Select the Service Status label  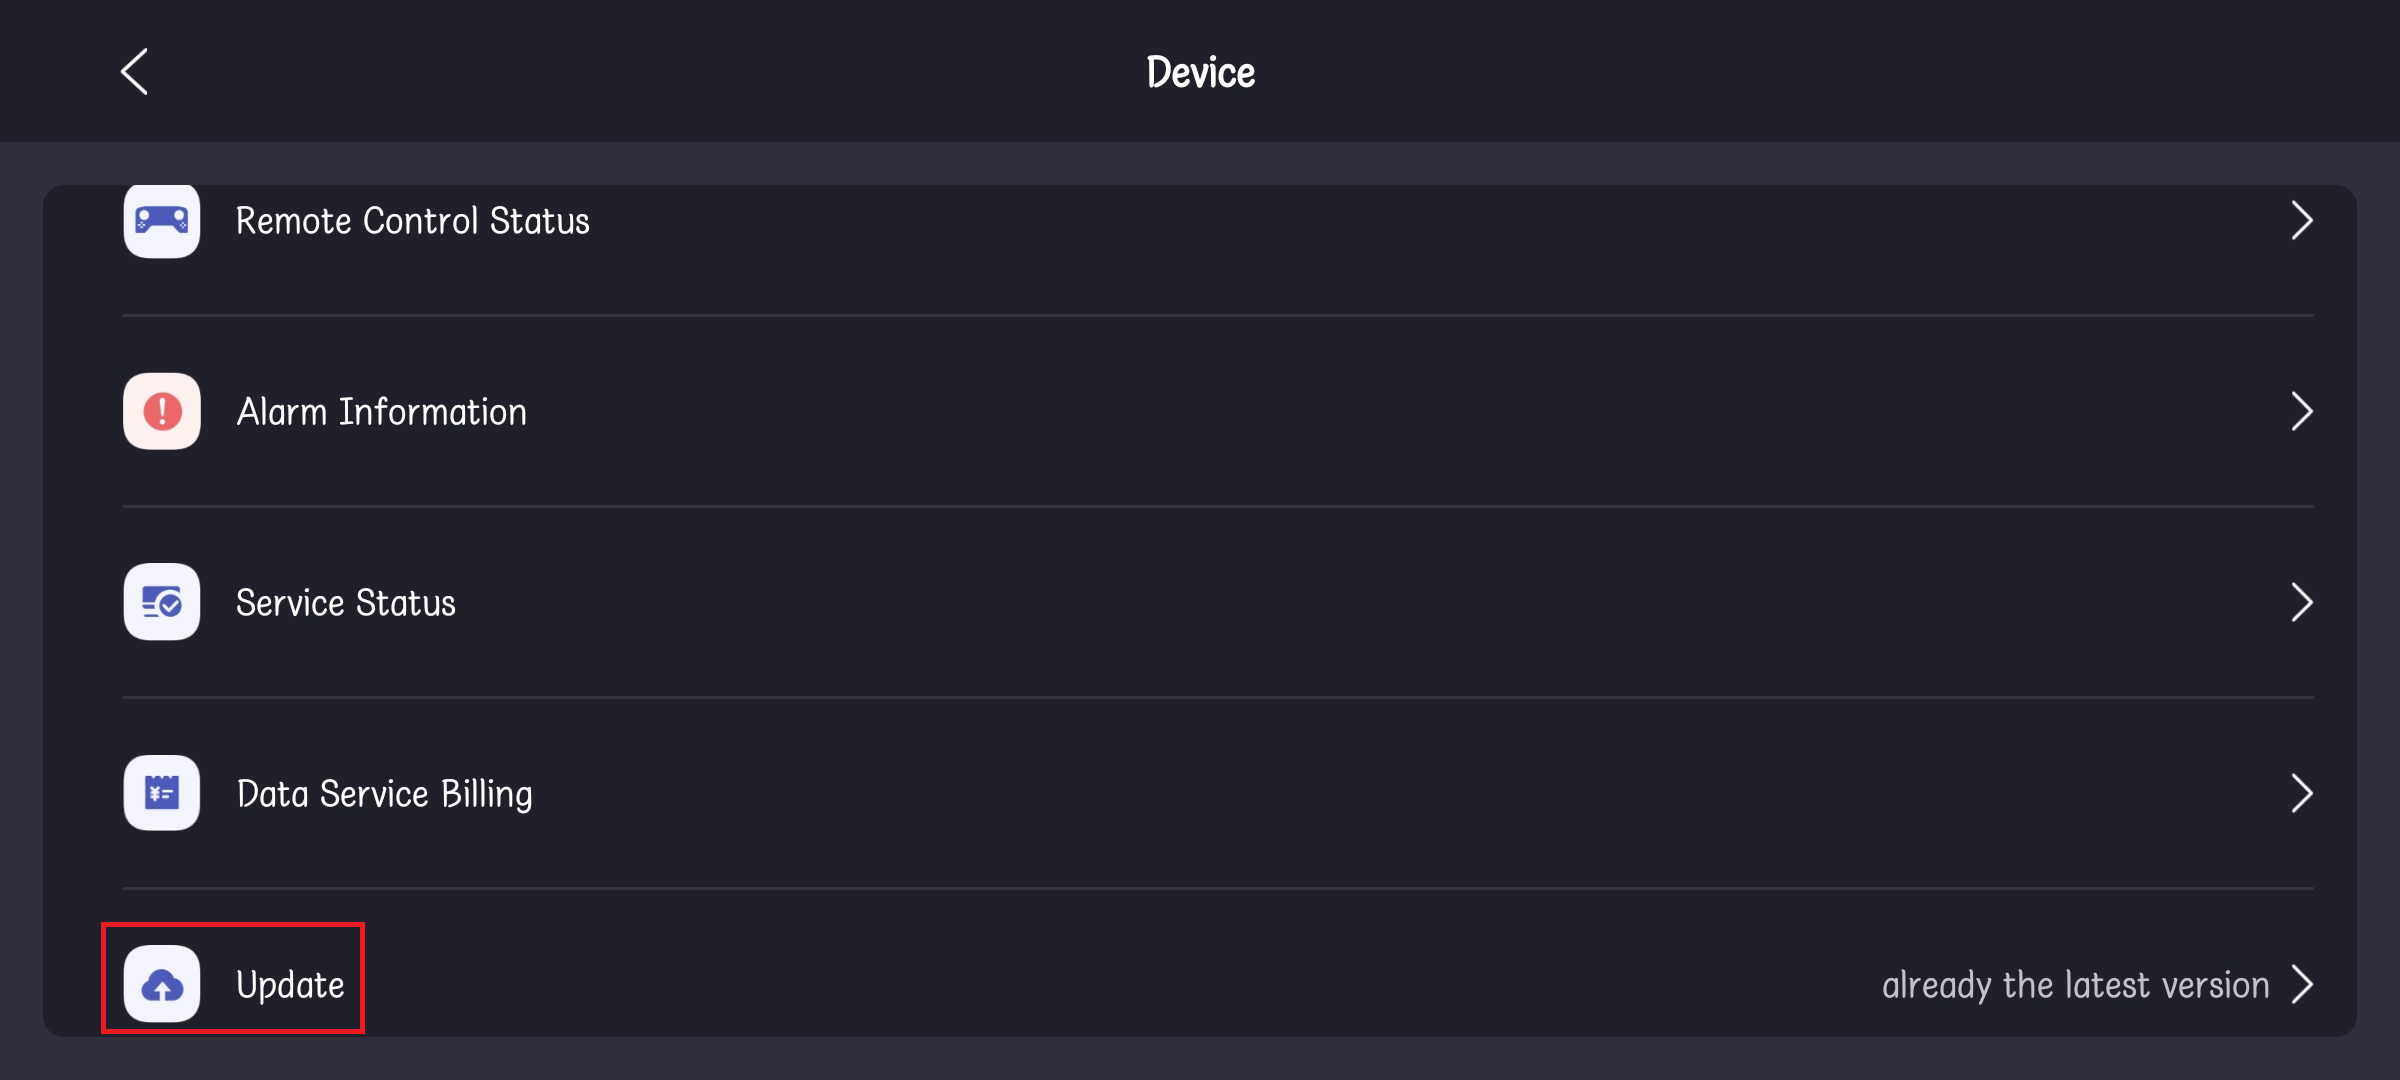click(x=345, y=603)
